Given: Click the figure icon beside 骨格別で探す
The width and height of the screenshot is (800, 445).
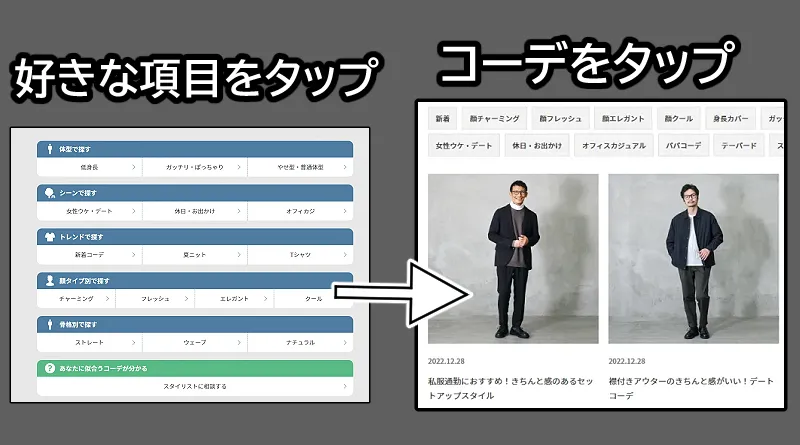Looking at the screenshot, I should [x=49, y=324].
